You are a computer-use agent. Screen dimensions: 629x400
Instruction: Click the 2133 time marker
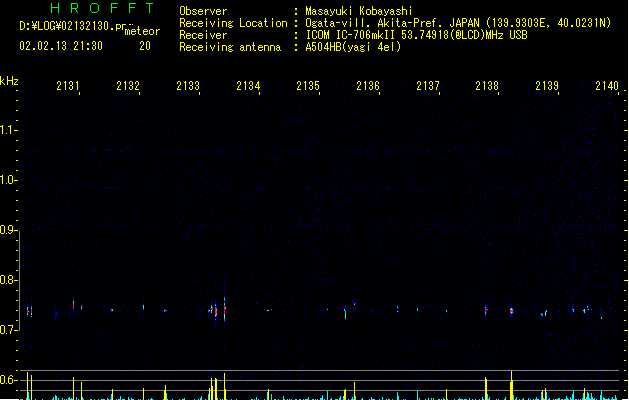[188, 85]
